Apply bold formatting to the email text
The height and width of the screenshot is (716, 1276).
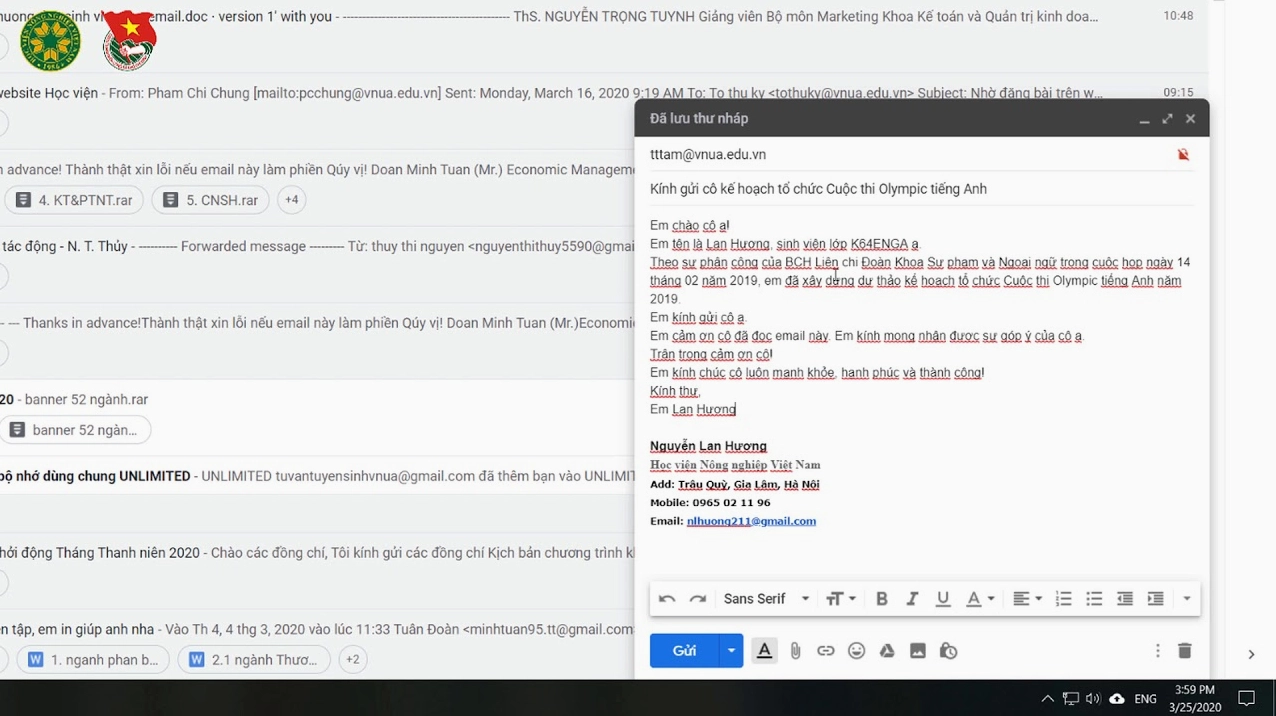(x=881, y=599)
